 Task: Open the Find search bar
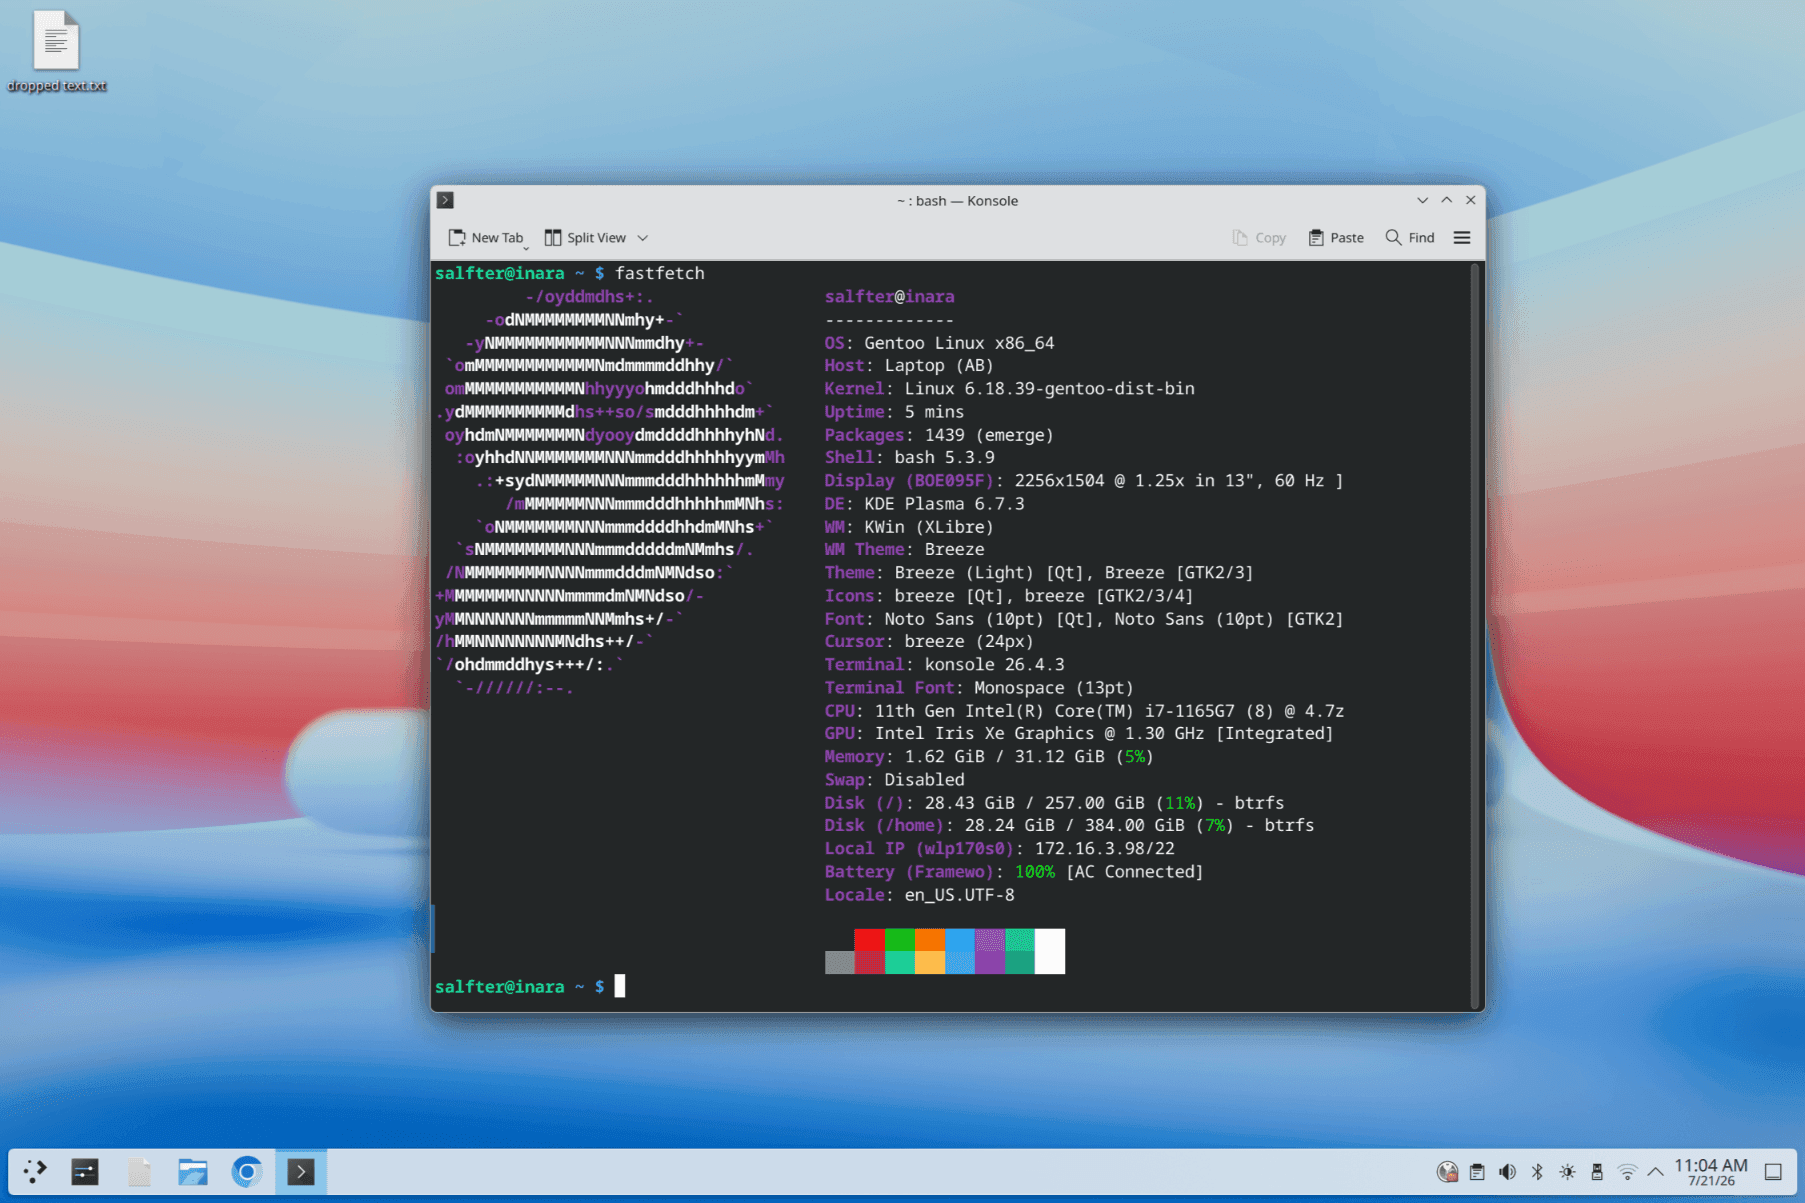click(1410, 238)
